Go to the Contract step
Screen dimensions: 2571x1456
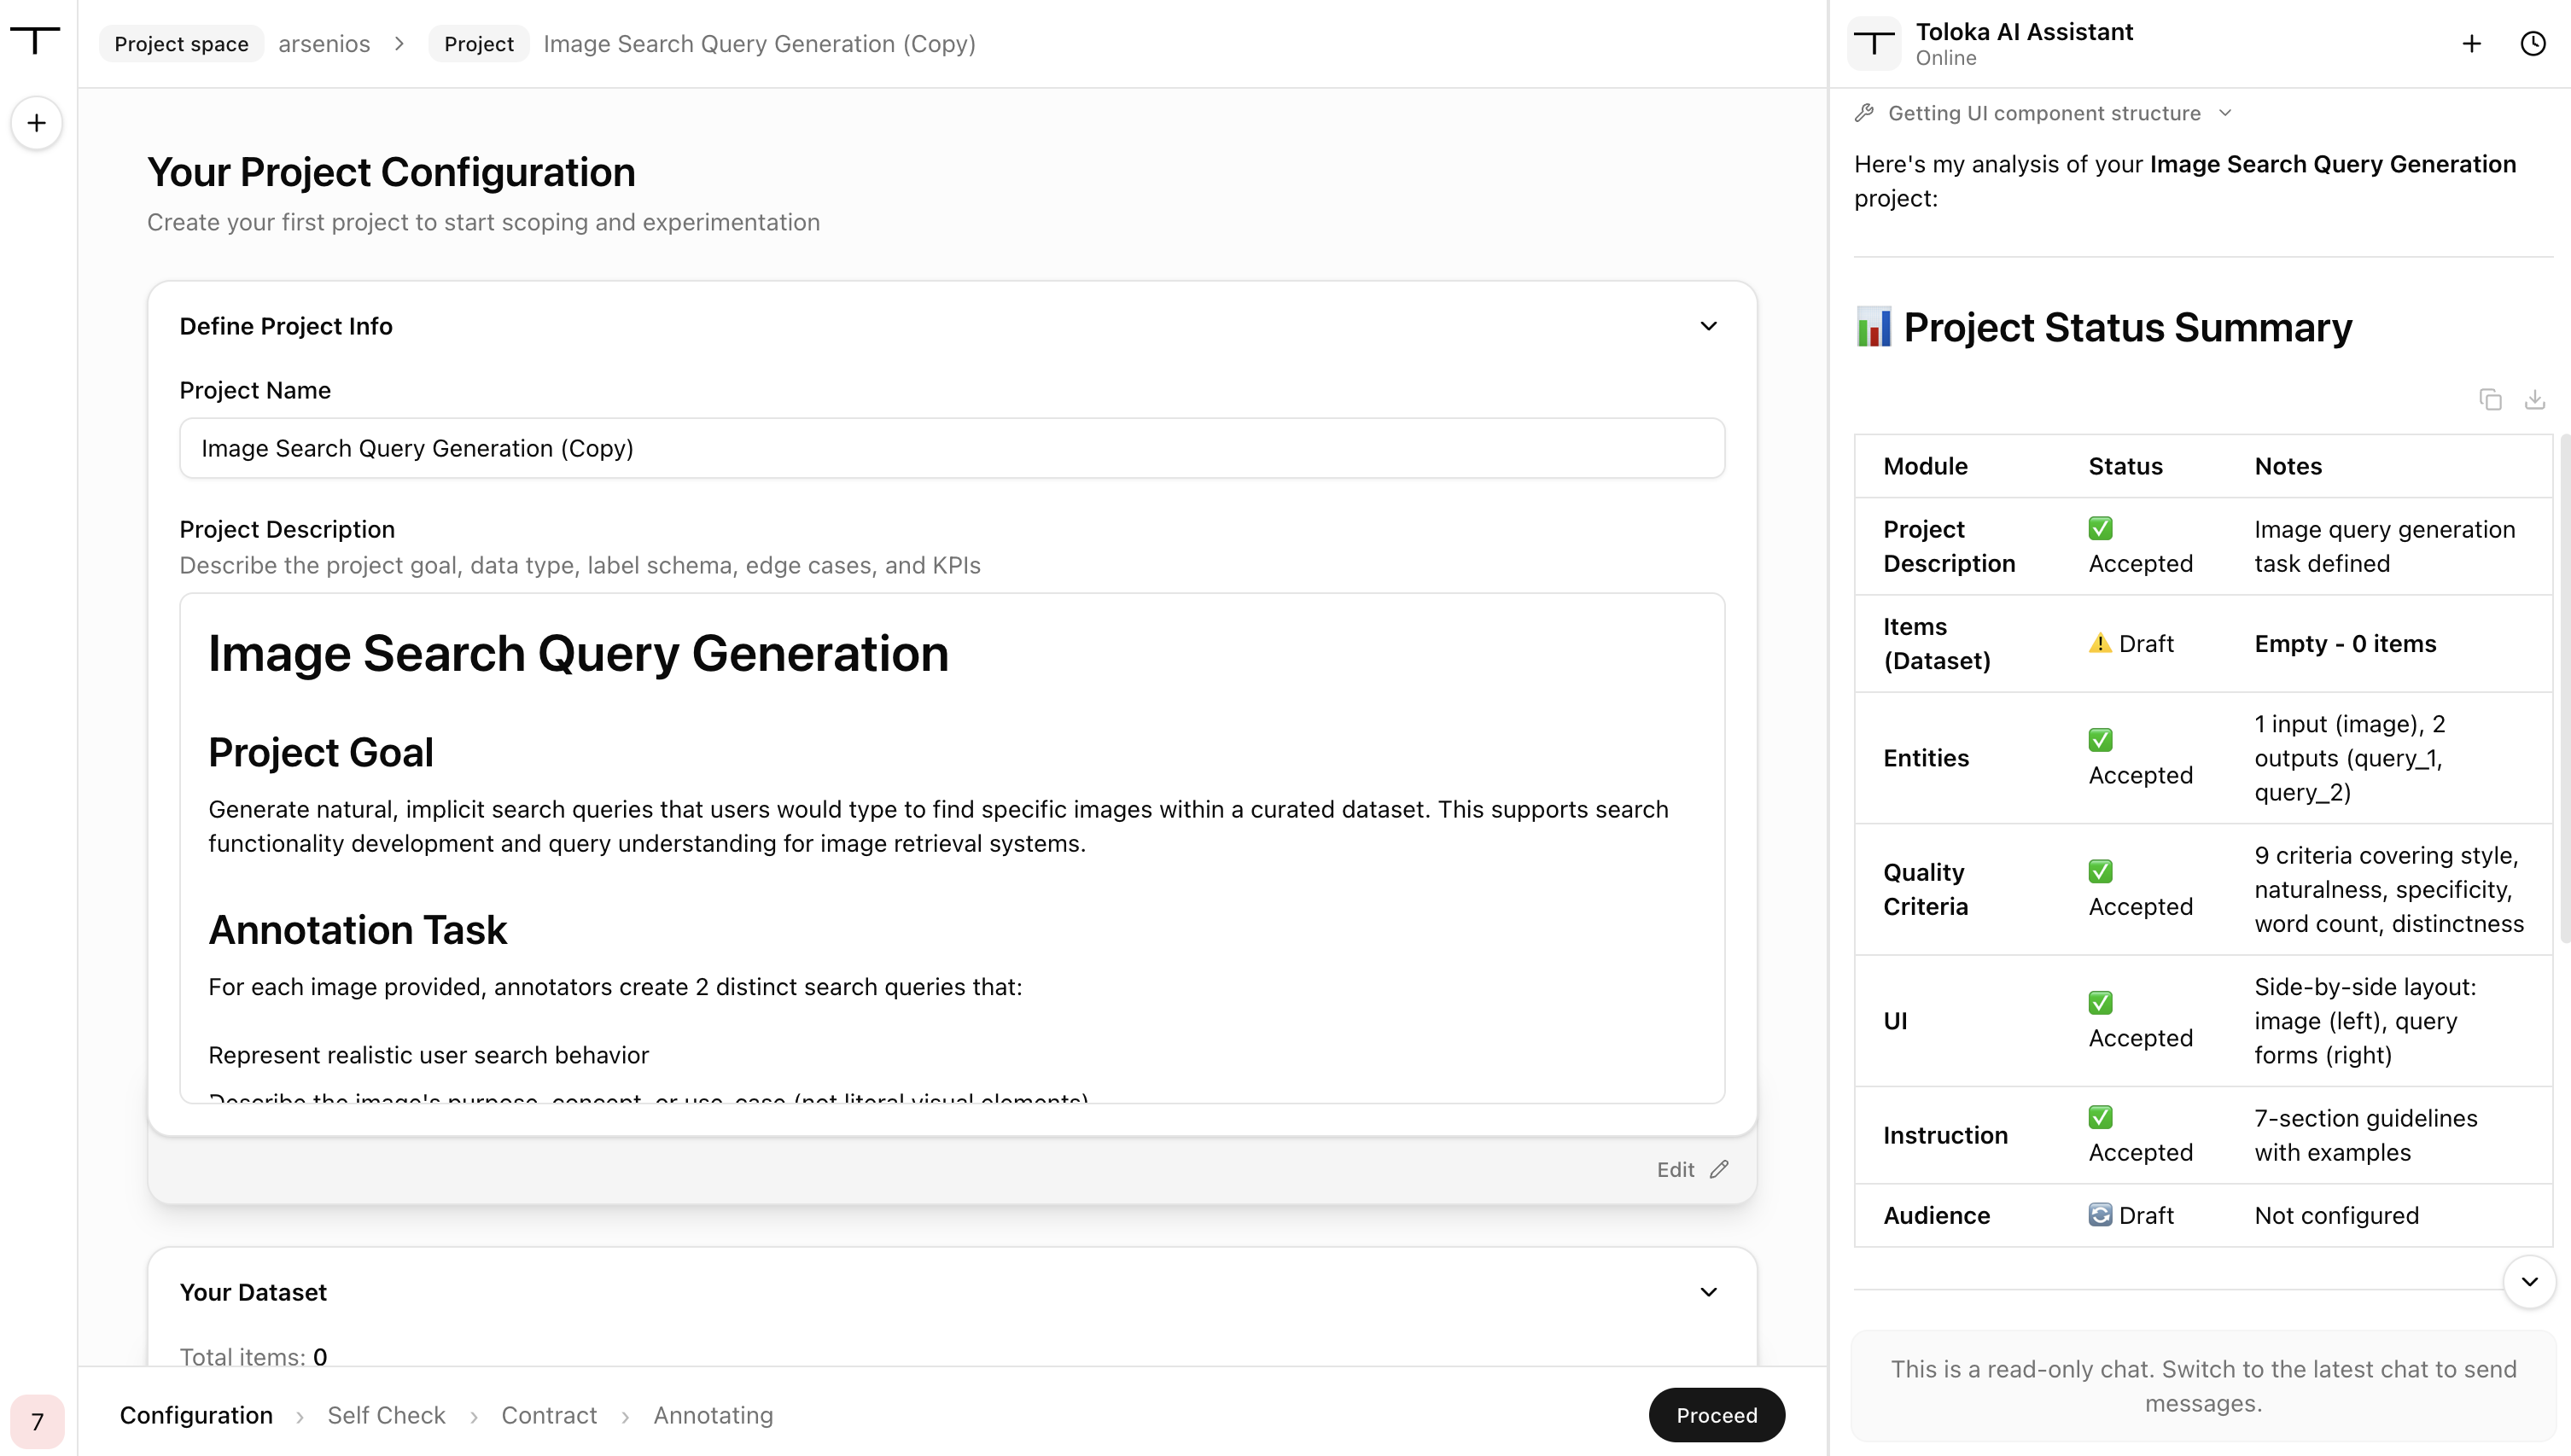tap(549, 1415)
